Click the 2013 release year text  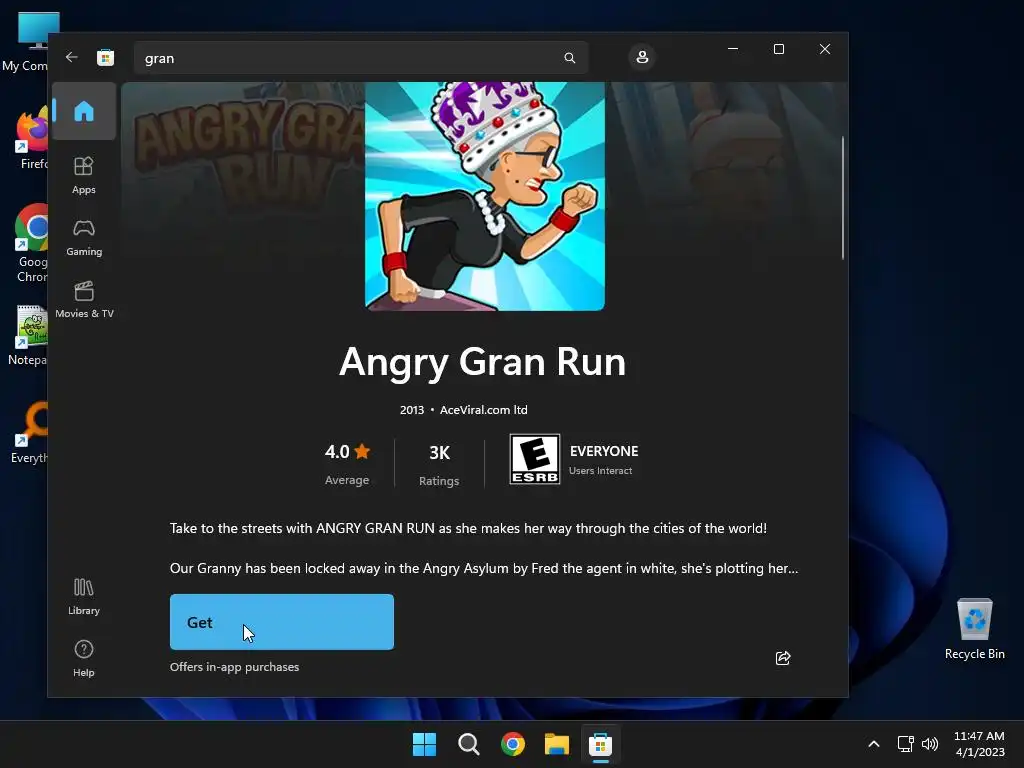[x=411, y=410]
